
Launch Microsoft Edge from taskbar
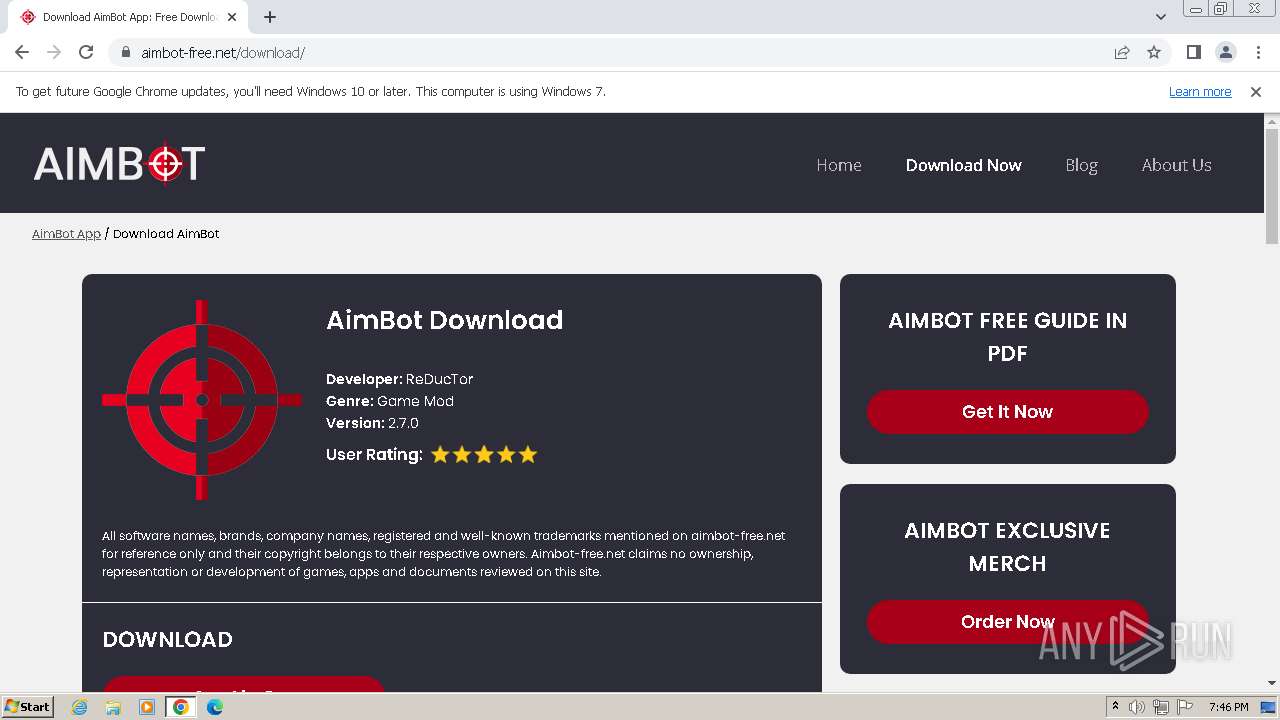215,707
